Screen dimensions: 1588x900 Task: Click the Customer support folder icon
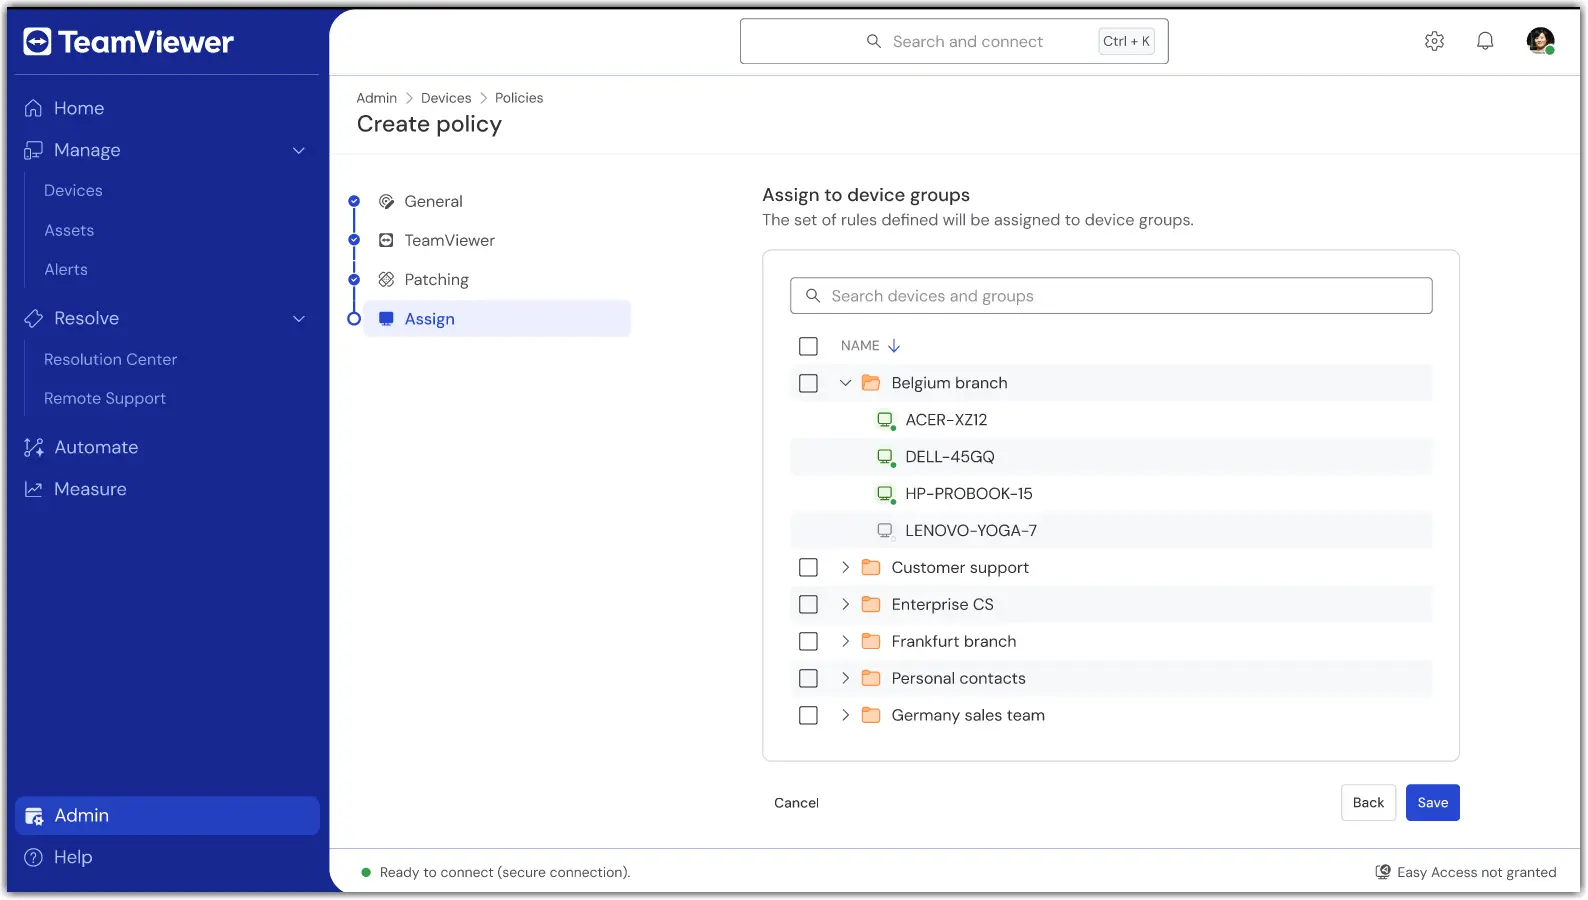(871, 567)
